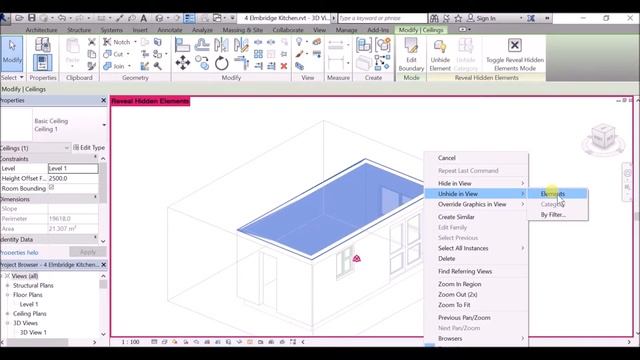Viewport: 640px width, 360px height.
Task: Click the Search binoculars icon
Action: coord(434,18)
